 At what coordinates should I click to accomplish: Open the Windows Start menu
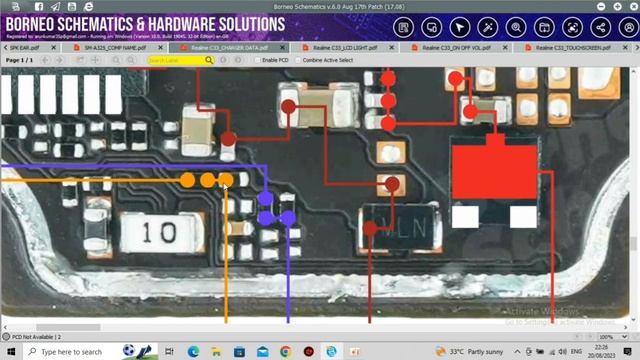11,351
